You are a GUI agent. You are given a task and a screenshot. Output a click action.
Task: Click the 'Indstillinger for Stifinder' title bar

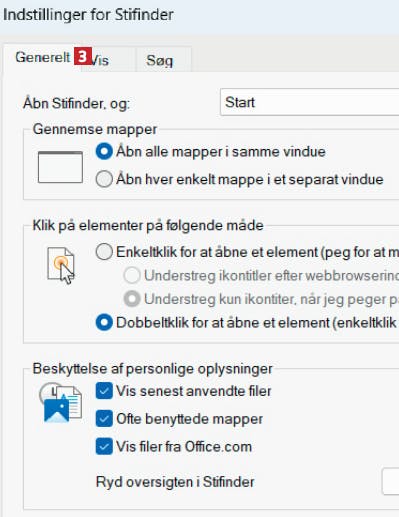(x=88, y=15)
